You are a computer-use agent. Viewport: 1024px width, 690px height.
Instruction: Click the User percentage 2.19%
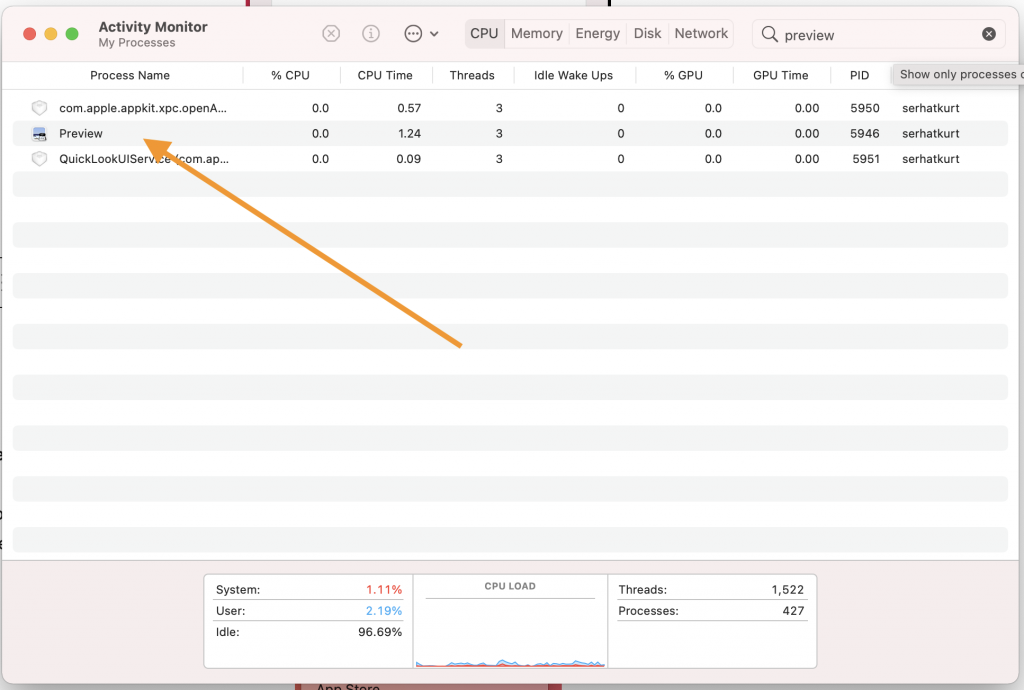(x=384, y=611)
